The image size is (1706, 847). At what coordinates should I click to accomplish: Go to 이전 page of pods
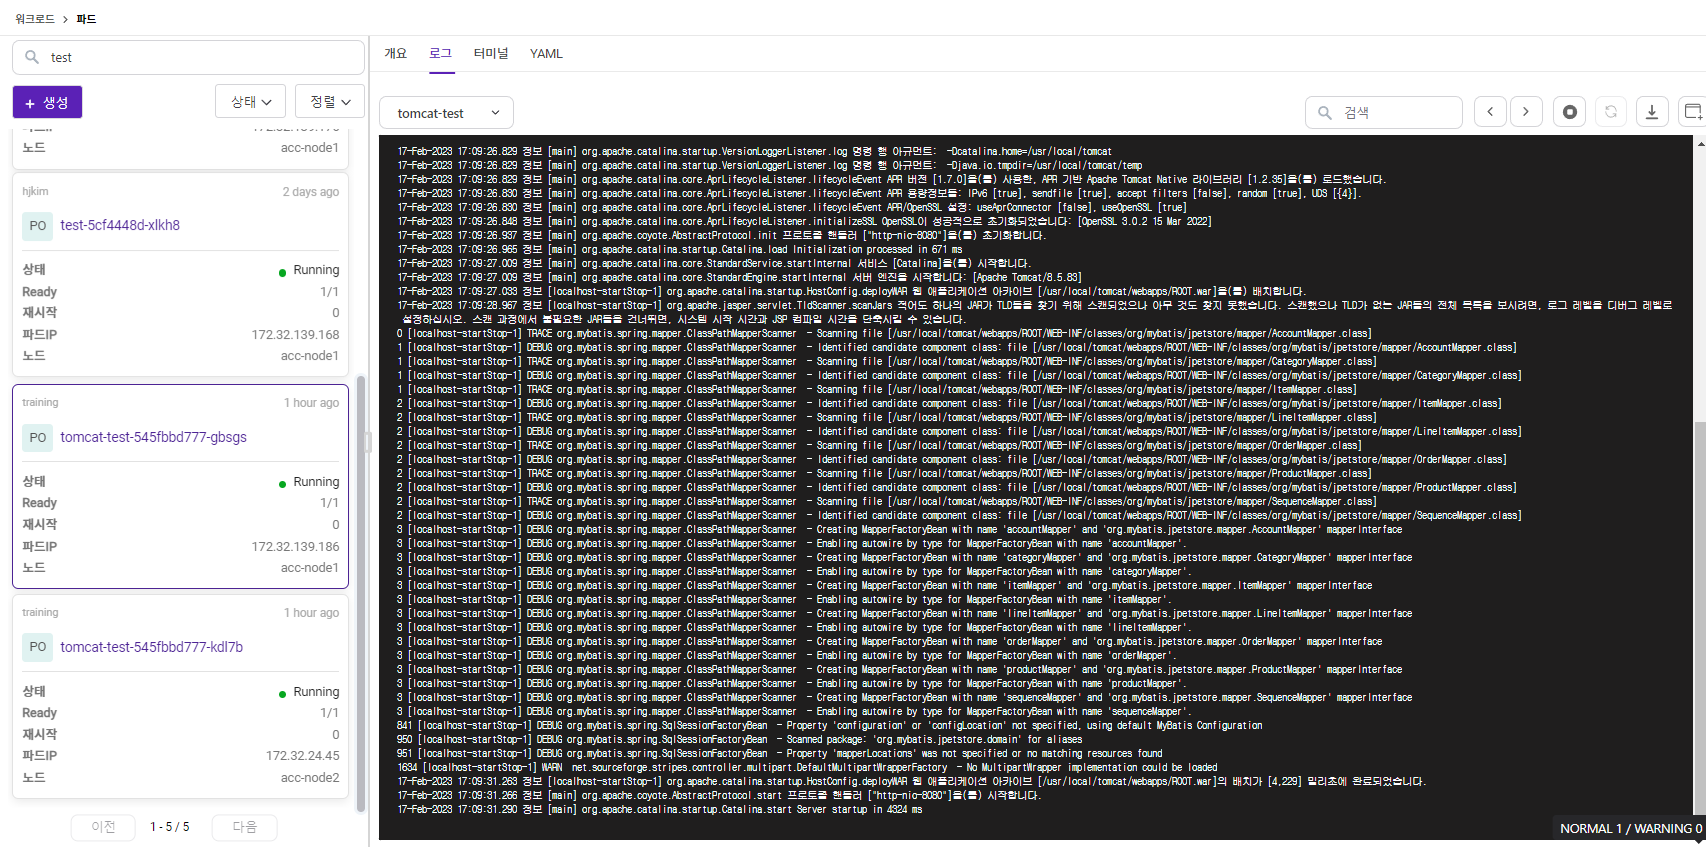[103, 827]
